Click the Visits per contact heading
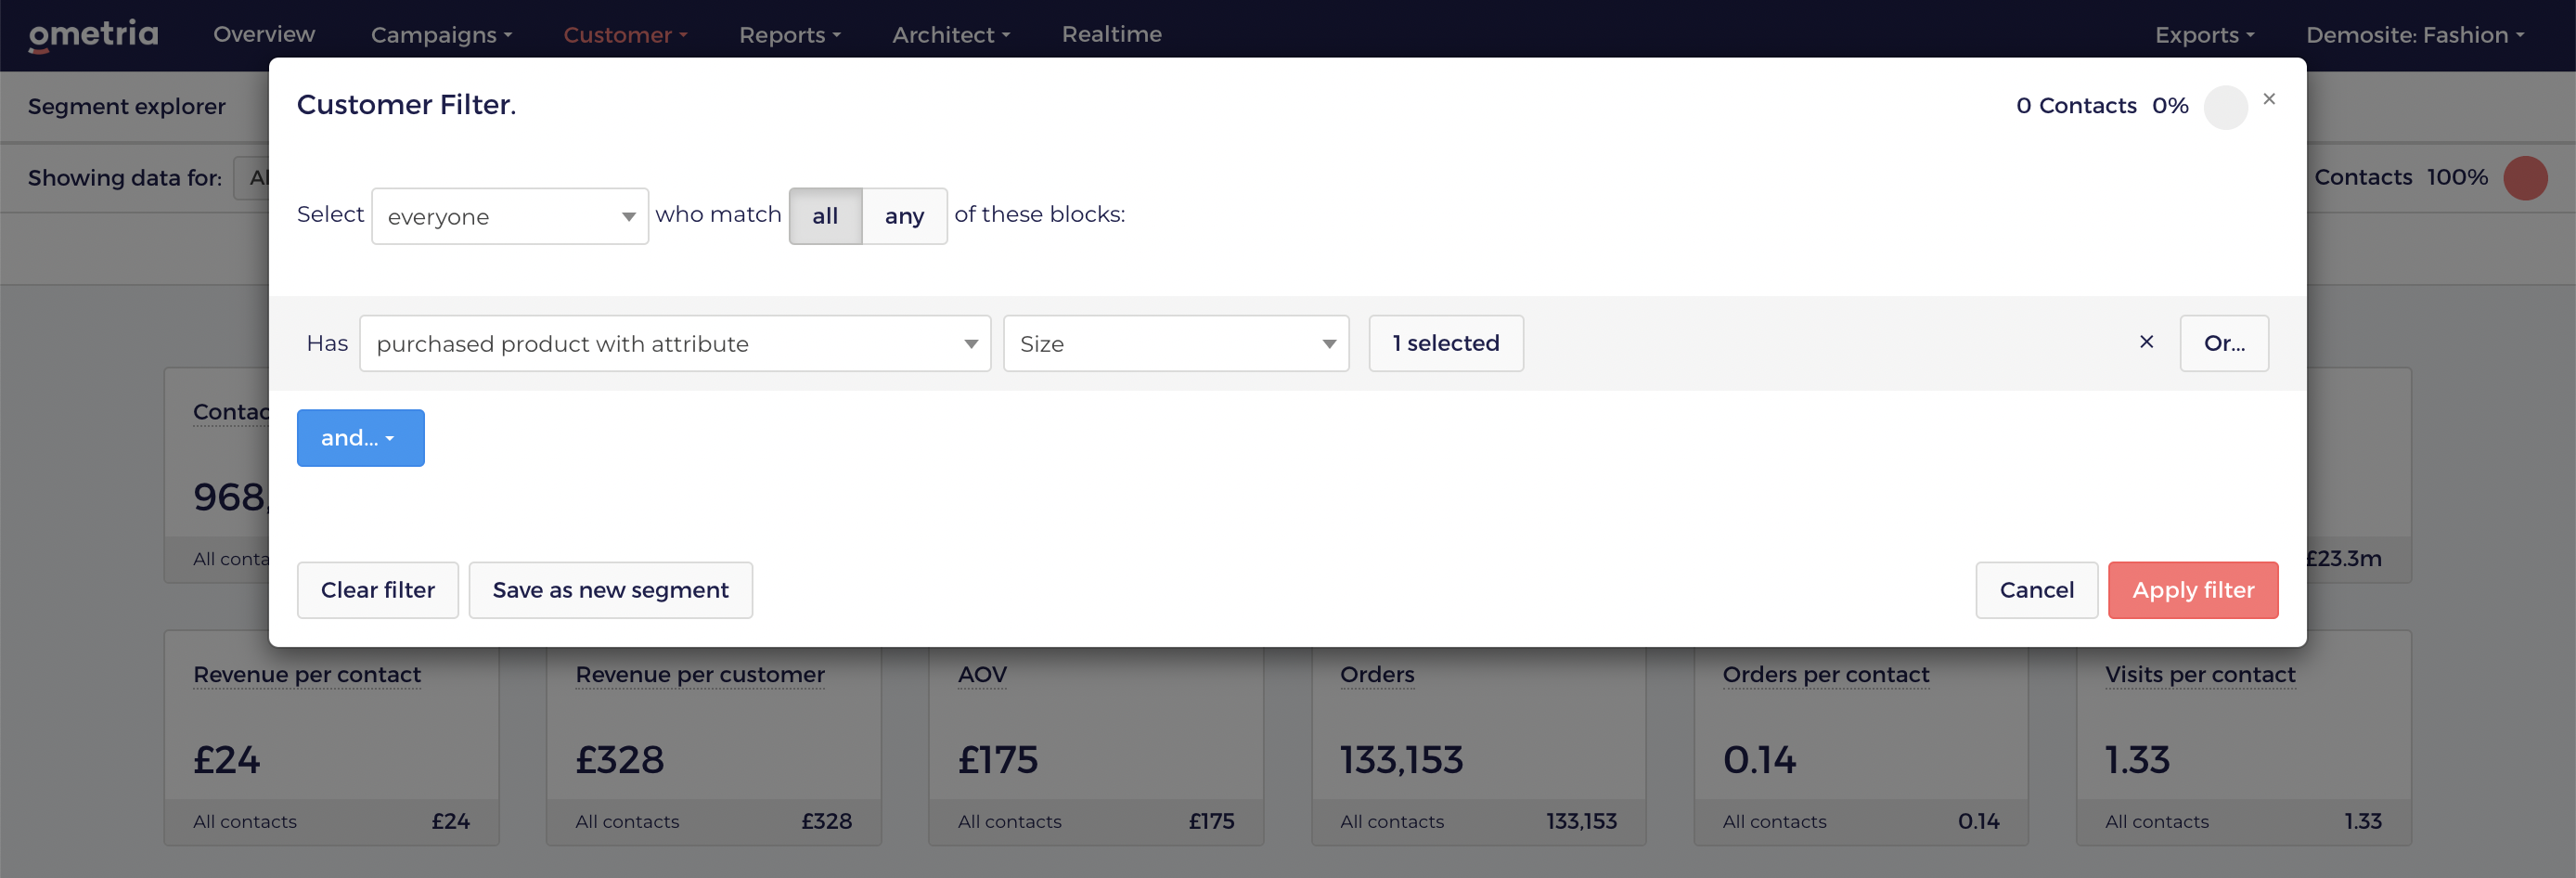This screenshot has width=2576, height=878. (2199, 675)
